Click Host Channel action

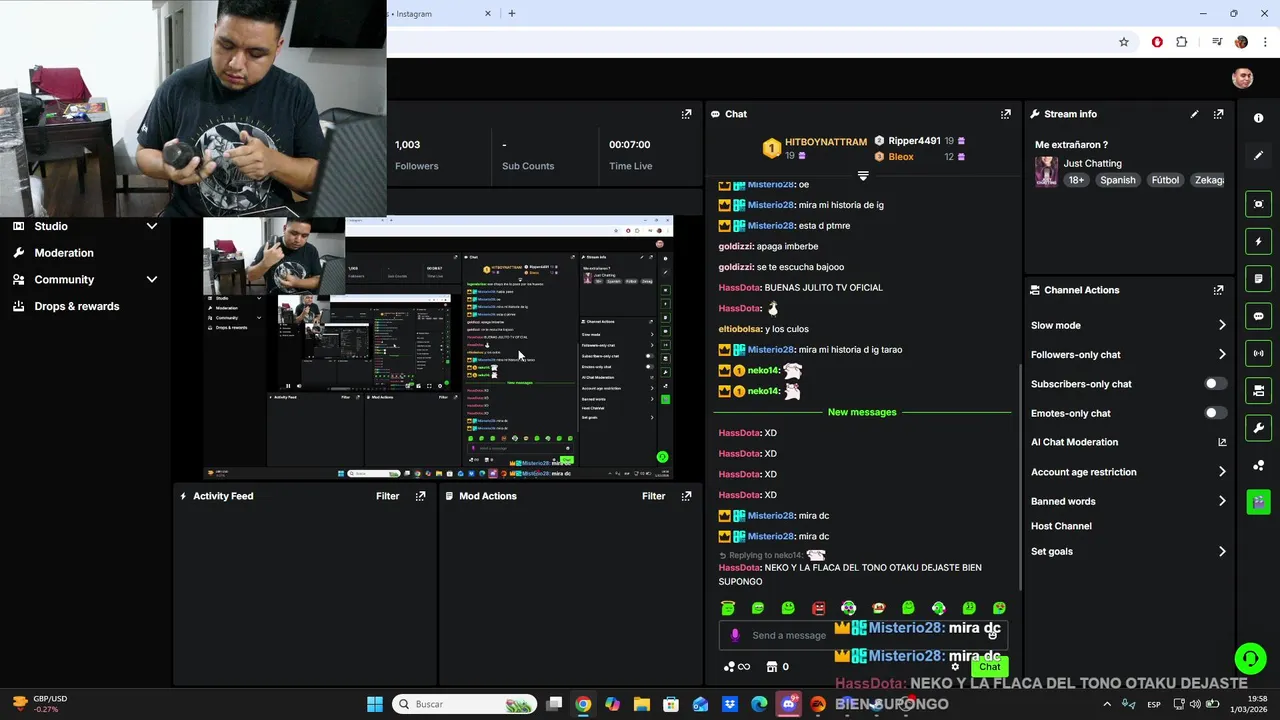click(1061, 526)
